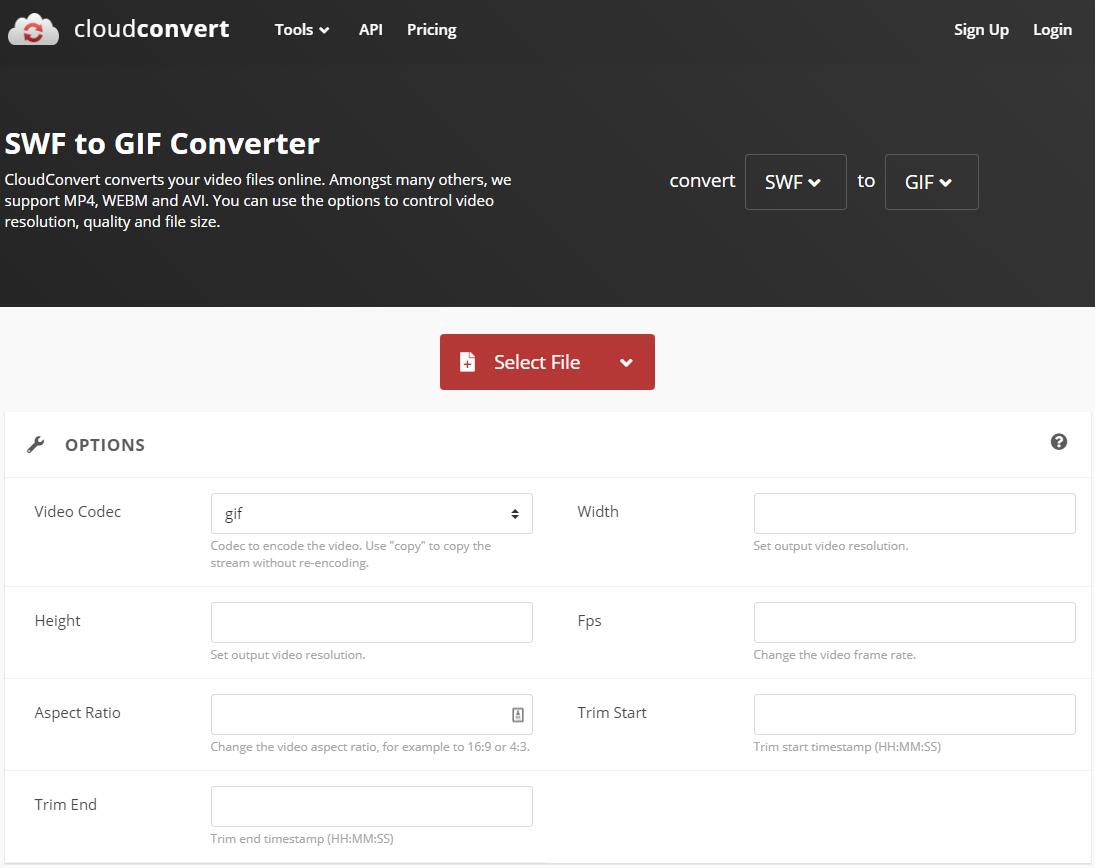Click the CloudConvert cloud logo icon
Image resolution: width=1095 pixels, height=868 pixels.
(x=33, y=30)
